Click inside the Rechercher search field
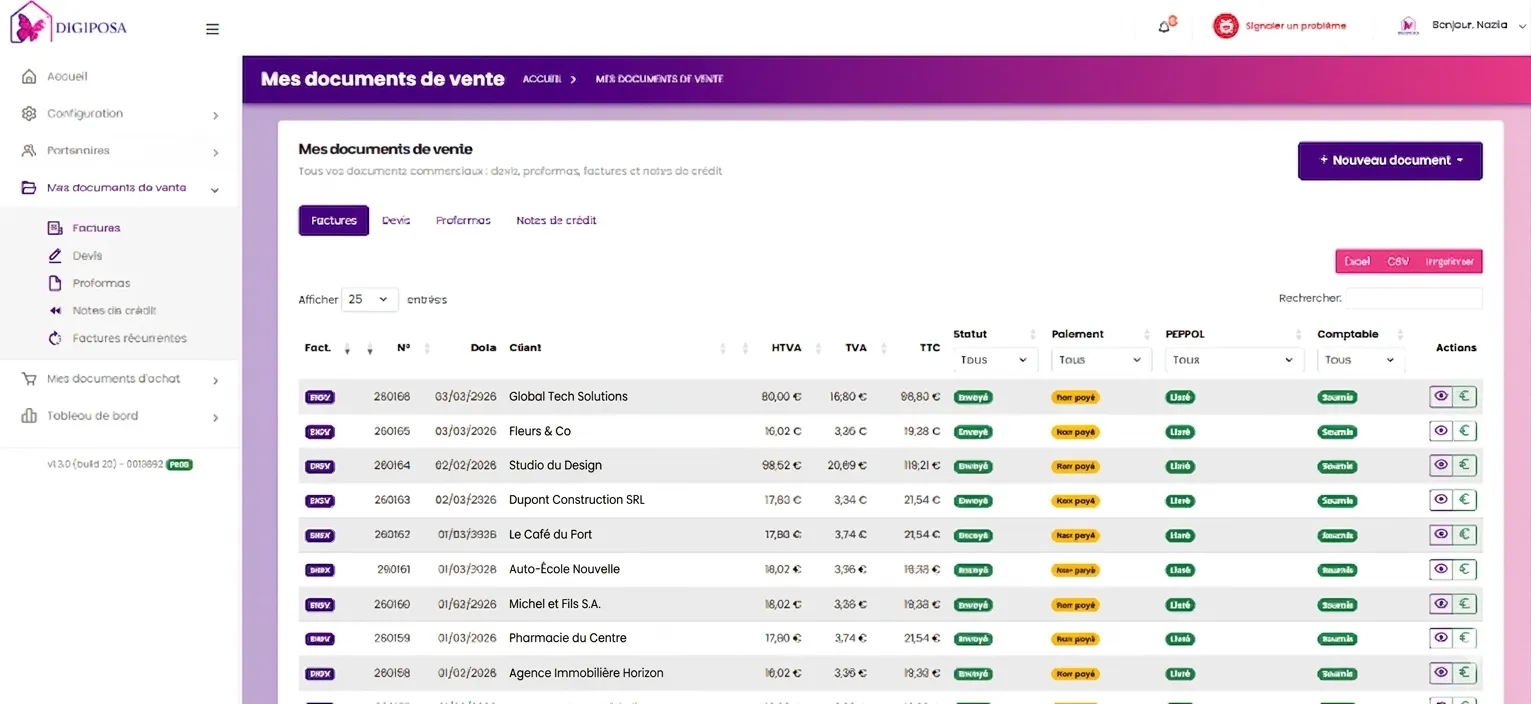 (x=1411, y=298)
